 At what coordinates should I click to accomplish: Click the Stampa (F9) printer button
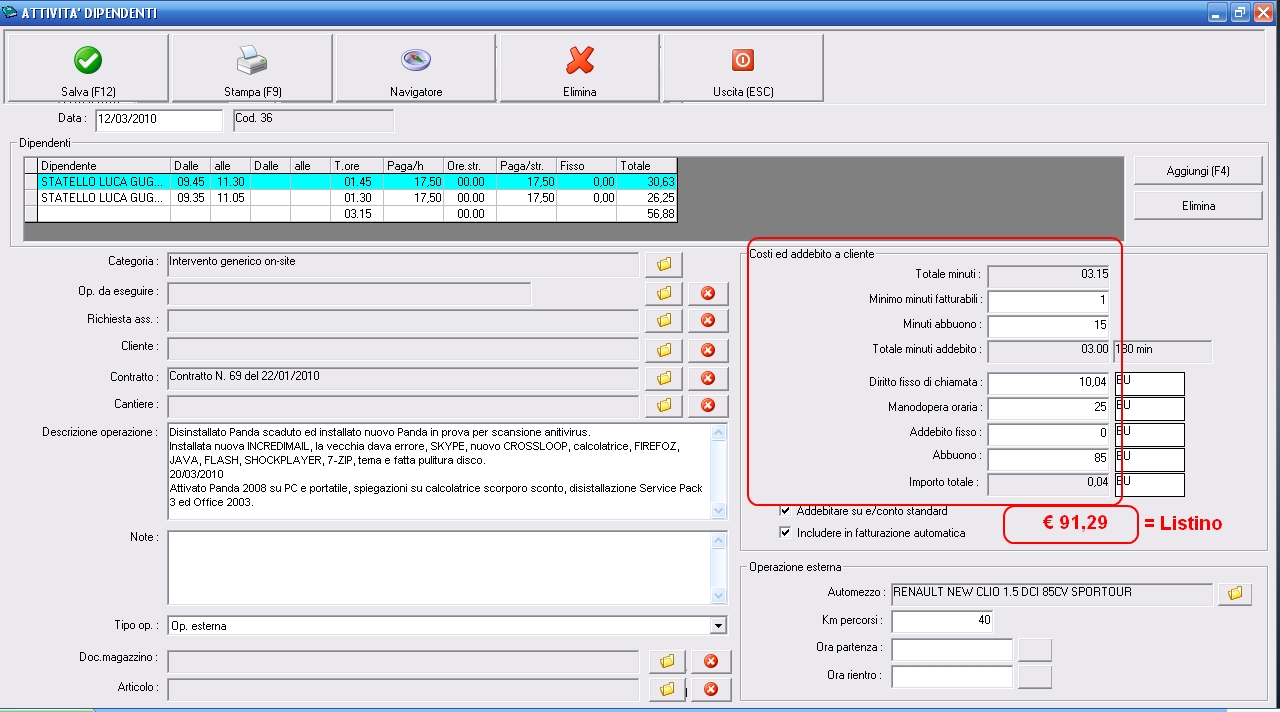click(252, 68)
